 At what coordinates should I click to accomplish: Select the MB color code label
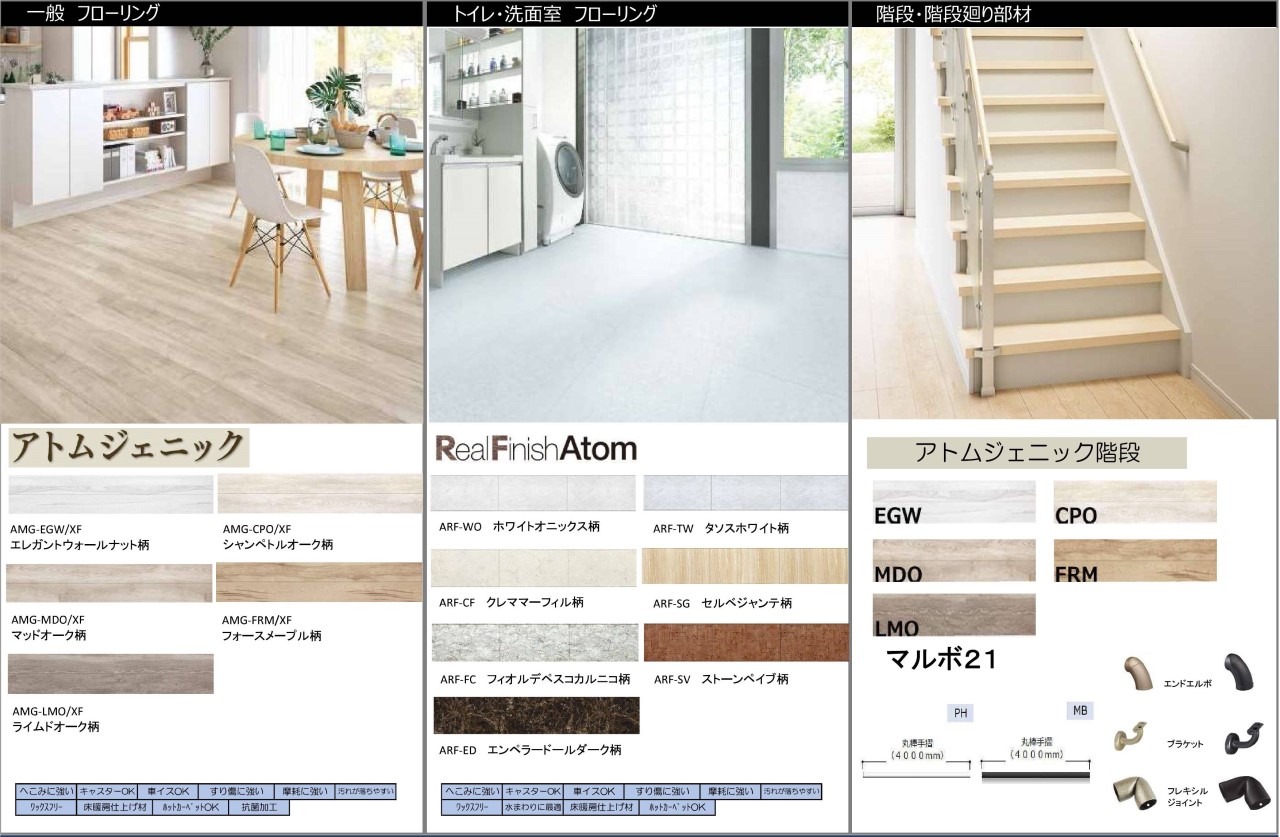pyautogui.click(x=1080, y=710)
